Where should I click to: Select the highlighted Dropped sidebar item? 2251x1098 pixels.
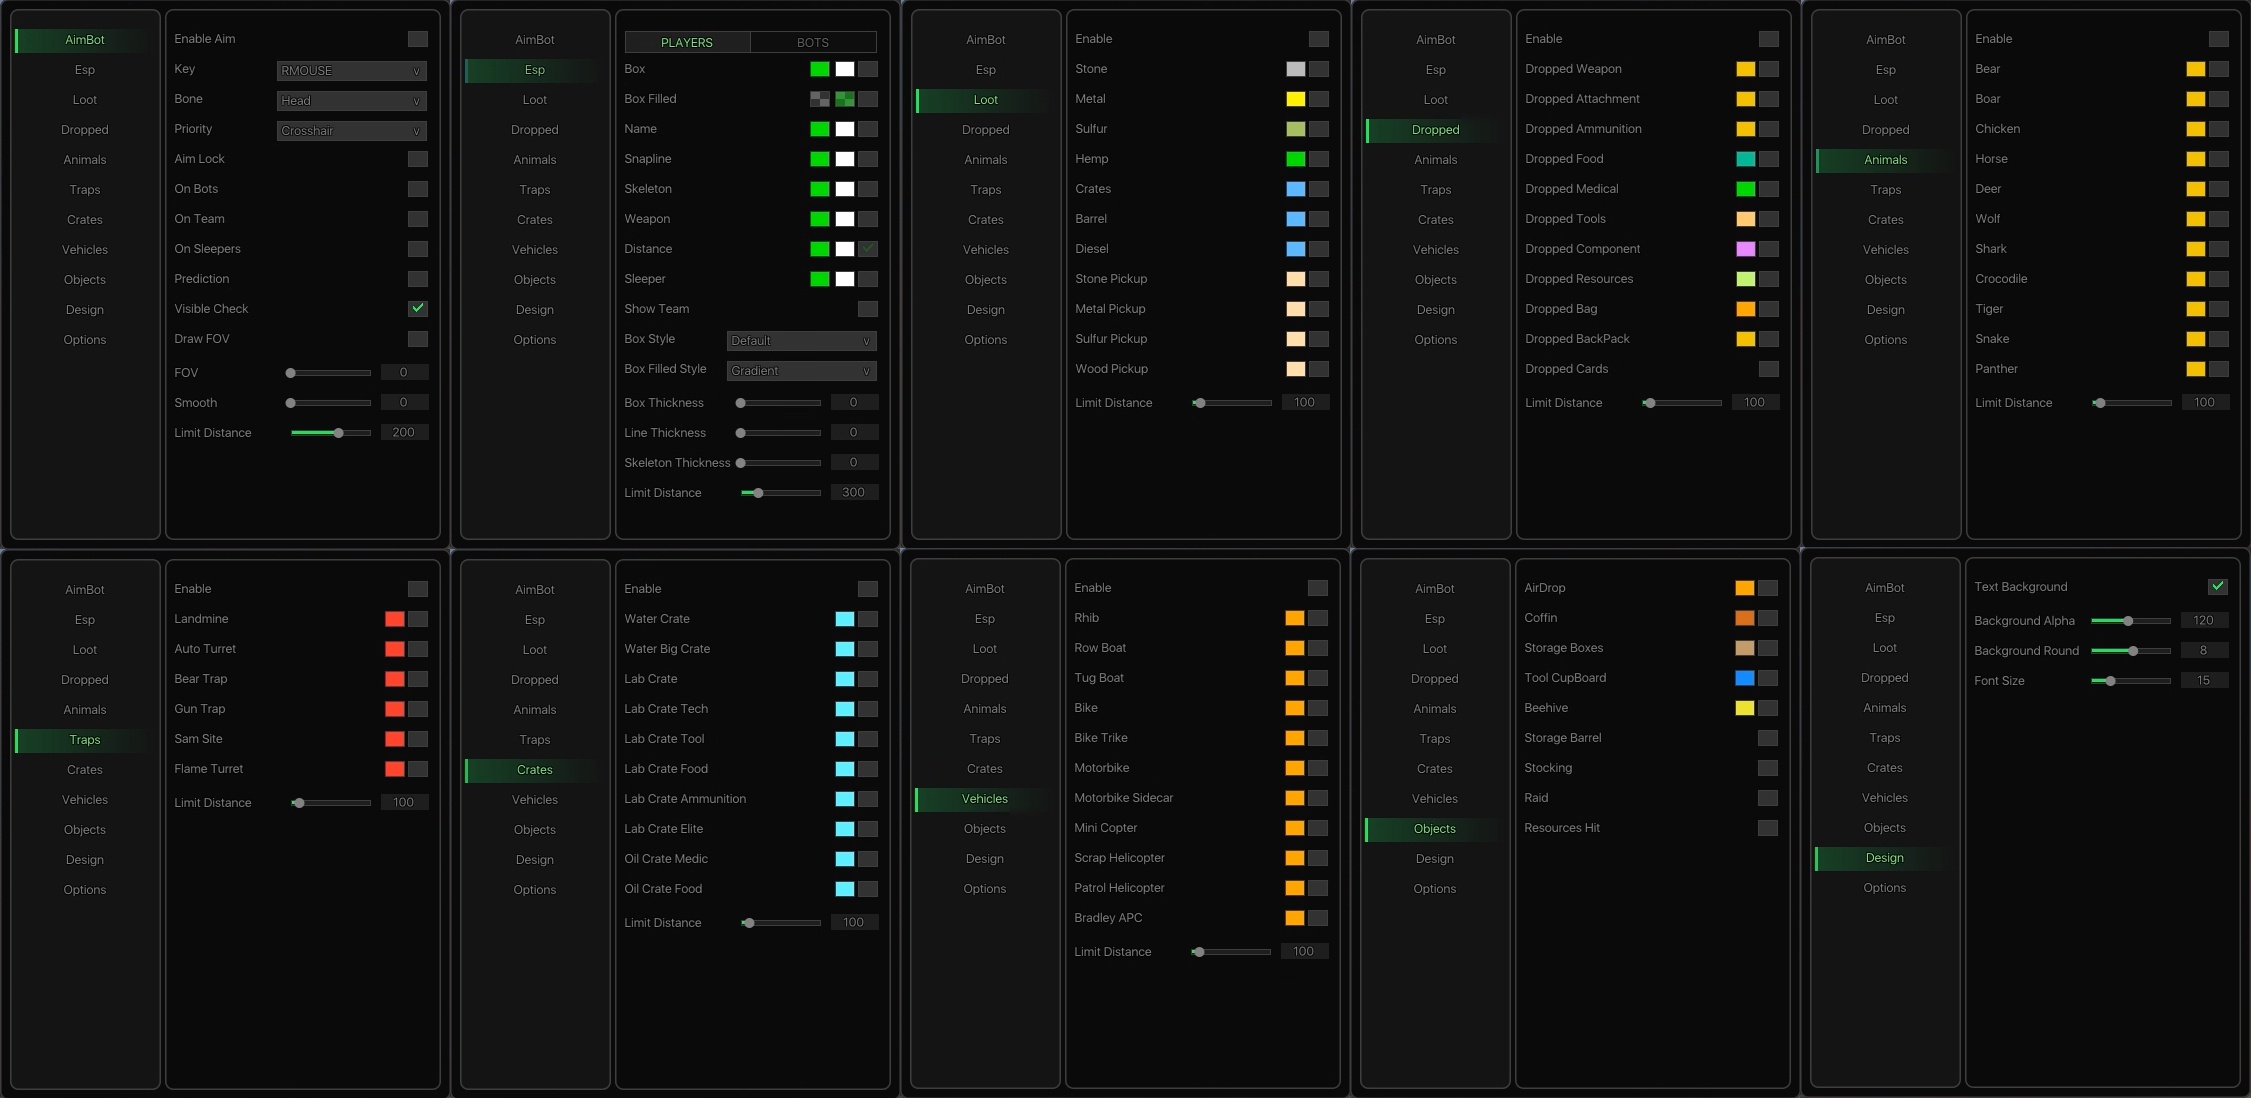[1436, 130]
